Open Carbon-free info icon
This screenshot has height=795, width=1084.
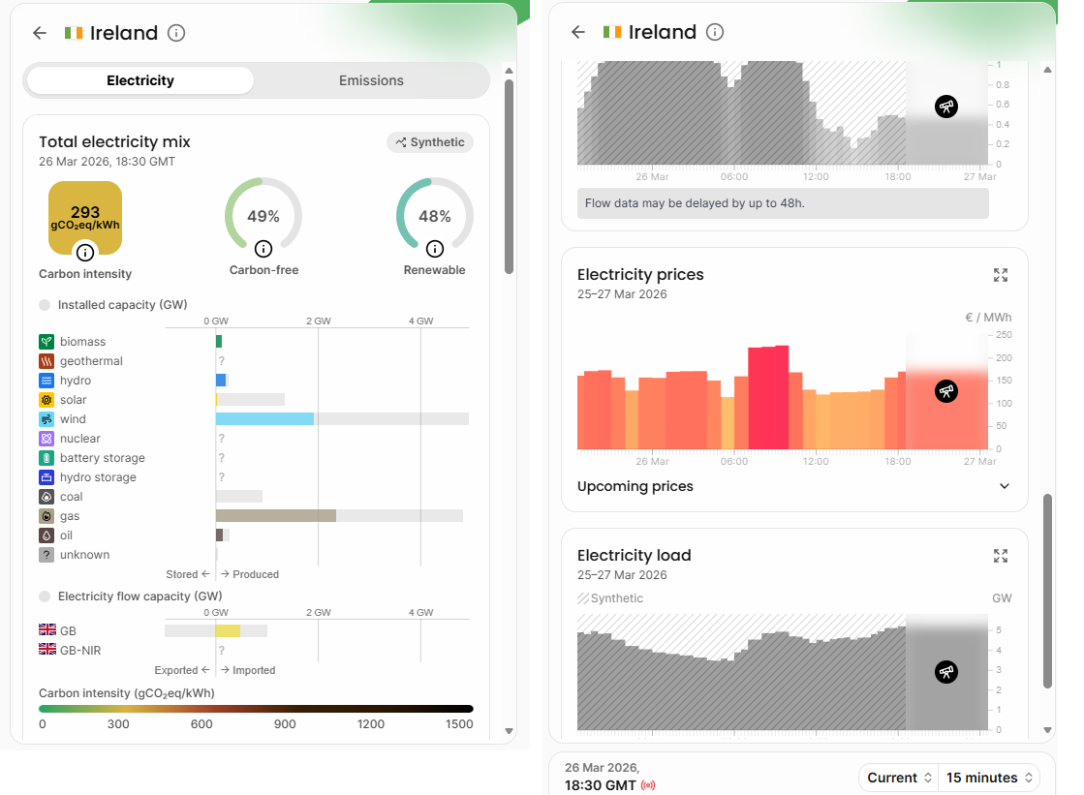click(263, 248)
